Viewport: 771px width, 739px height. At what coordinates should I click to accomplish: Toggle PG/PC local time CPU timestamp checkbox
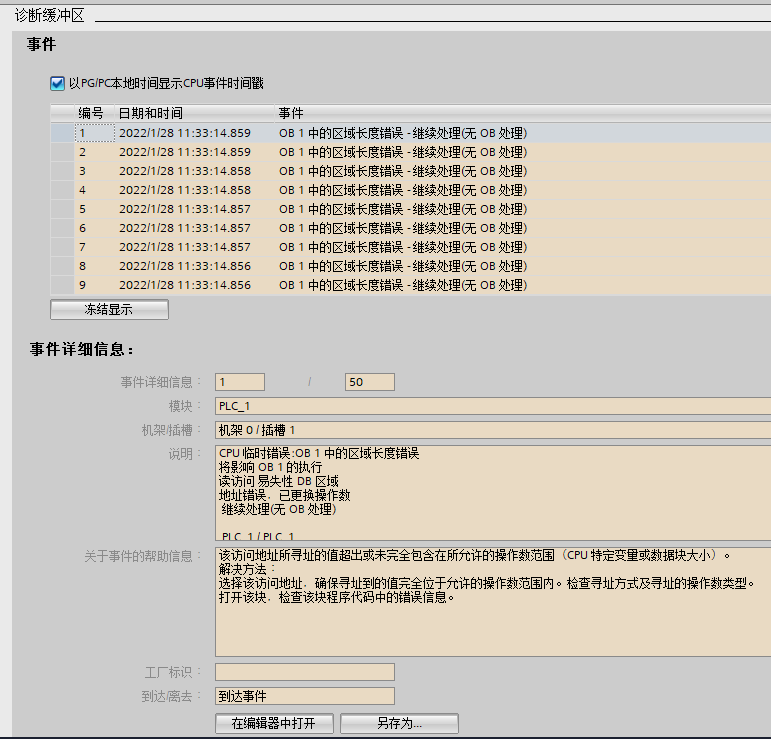pos(57,84)
